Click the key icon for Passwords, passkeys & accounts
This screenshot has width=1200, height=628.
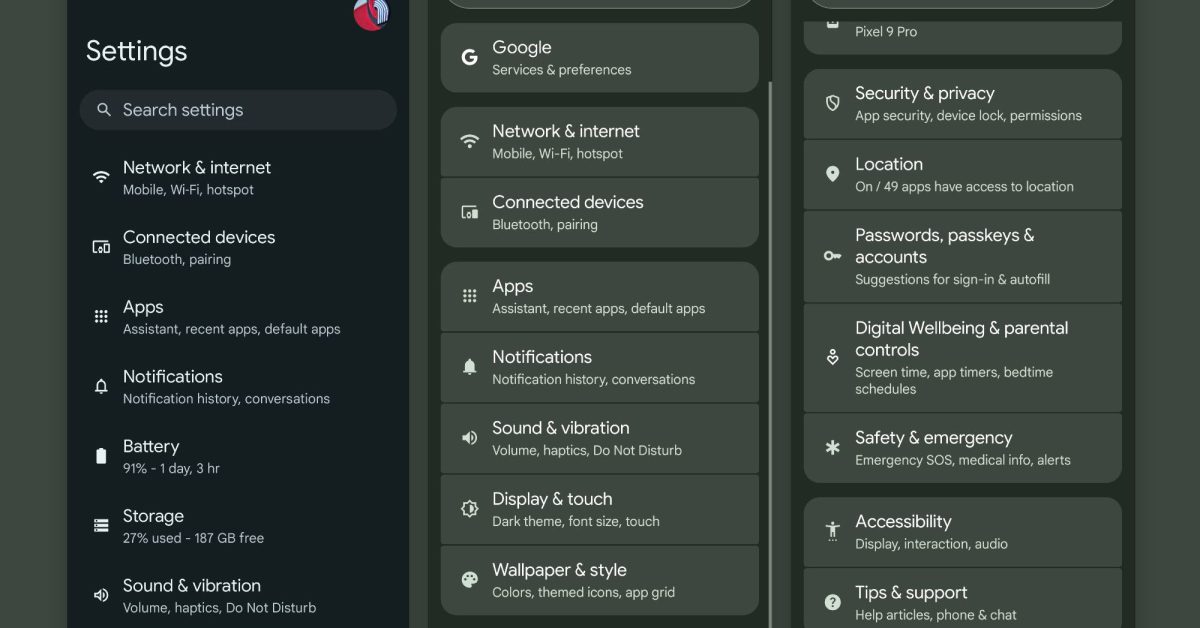tap(832, 256)
